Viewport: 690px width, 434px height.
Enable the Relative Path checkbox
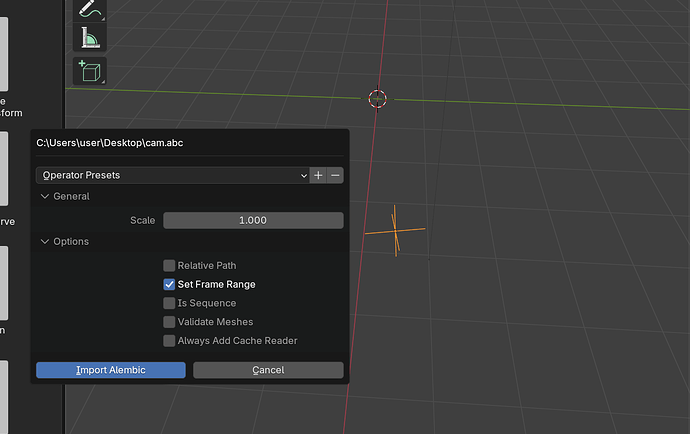click(169, 265)
